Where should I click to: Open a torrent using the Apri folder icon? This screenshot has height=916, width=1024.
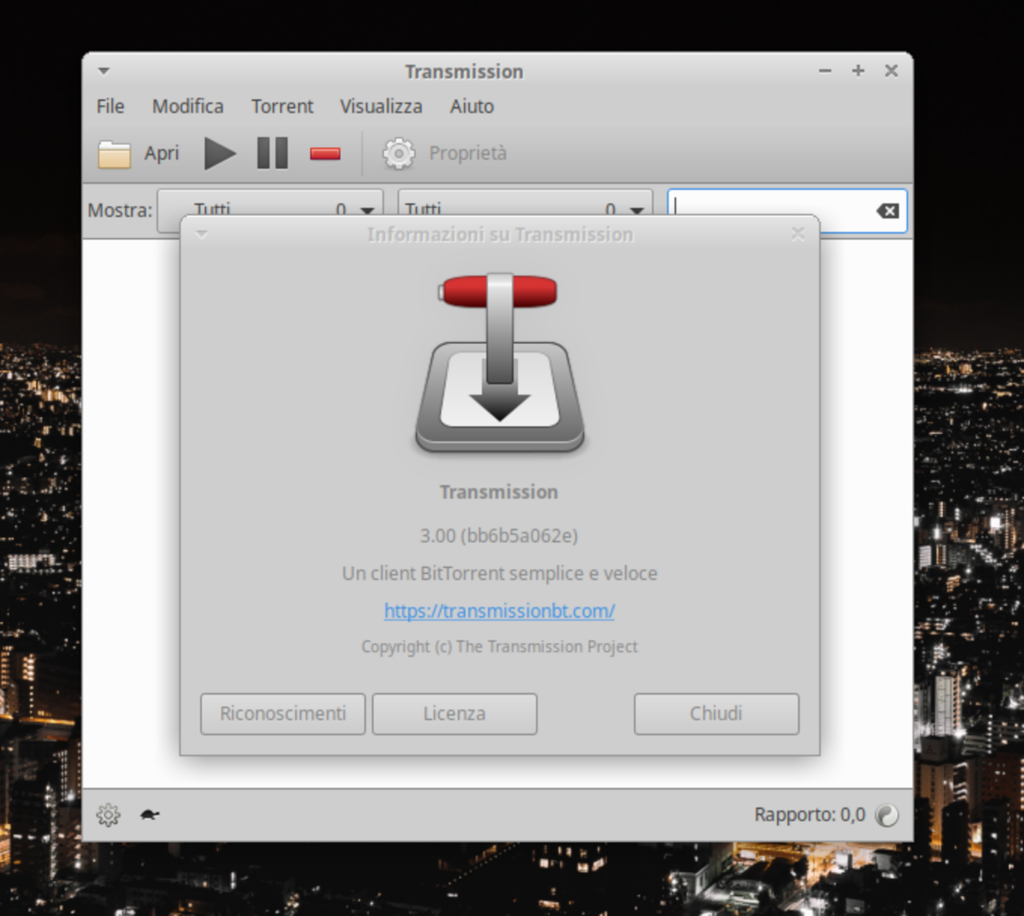click(114, 153)
